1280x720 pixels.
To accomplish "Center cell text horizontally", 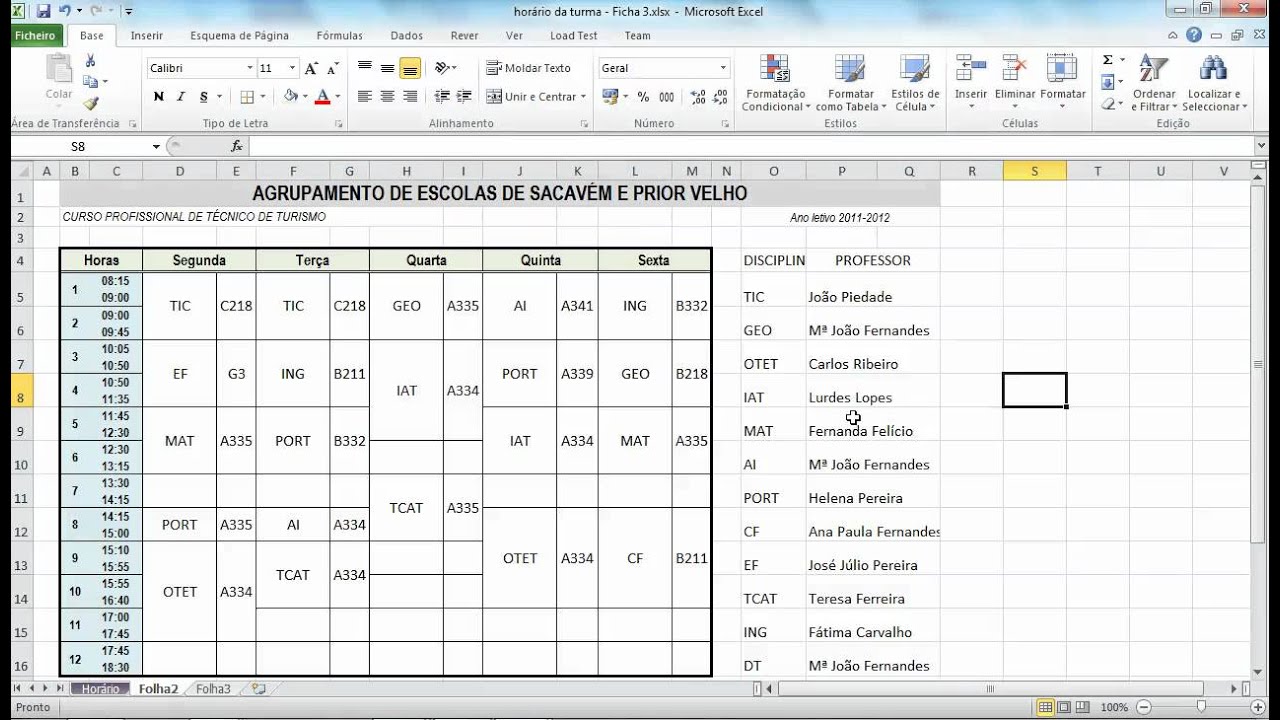I will click(387, 97).
